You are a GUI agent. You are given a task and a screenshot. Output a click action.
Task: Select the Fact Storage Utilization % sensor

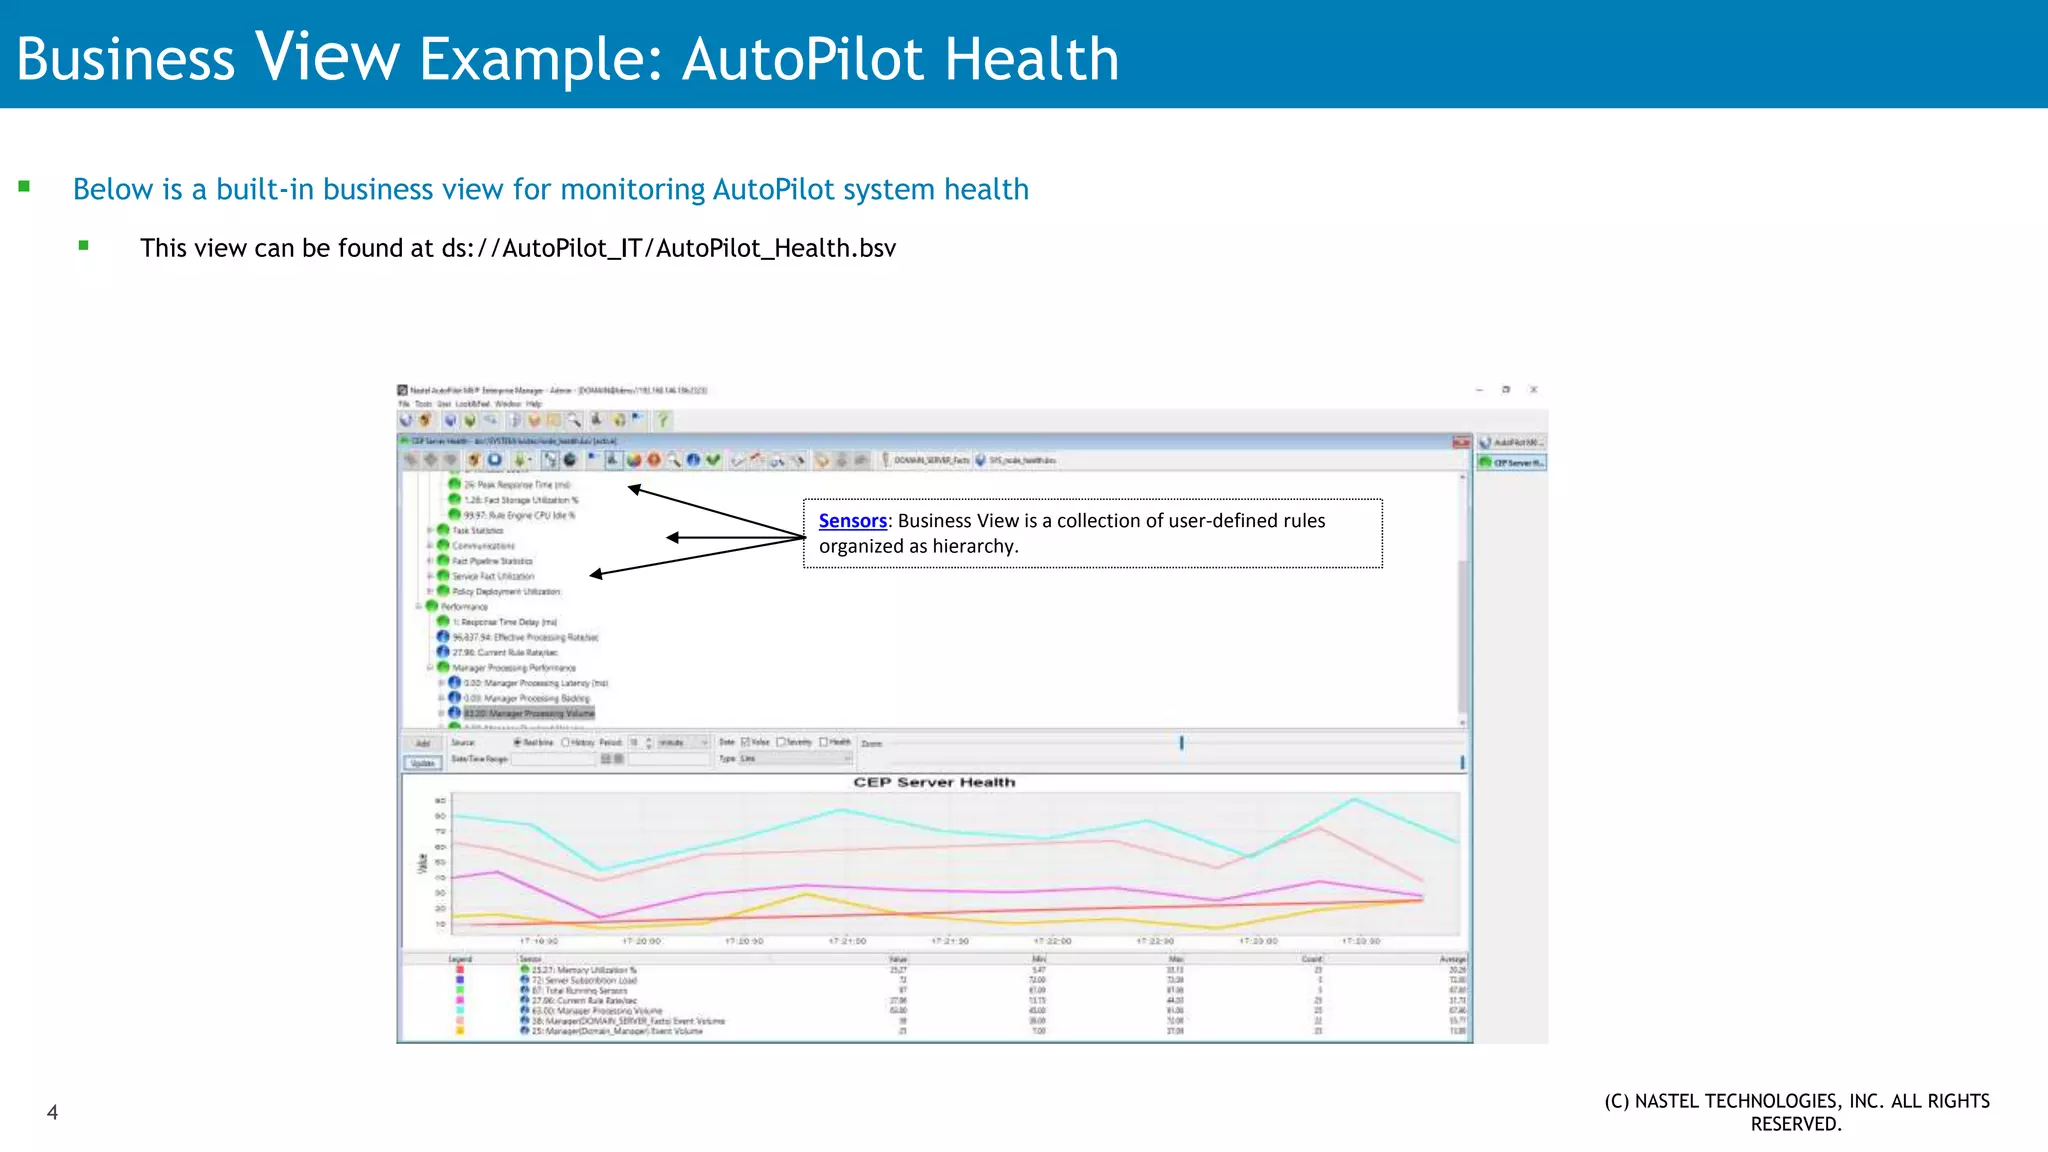(x=520, y=499)
